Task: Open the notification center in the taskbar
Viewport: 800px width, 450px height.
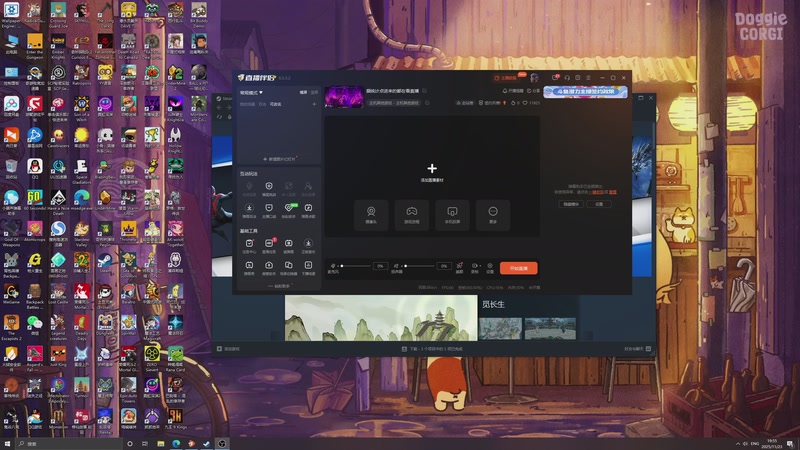Action: [790, 444]
